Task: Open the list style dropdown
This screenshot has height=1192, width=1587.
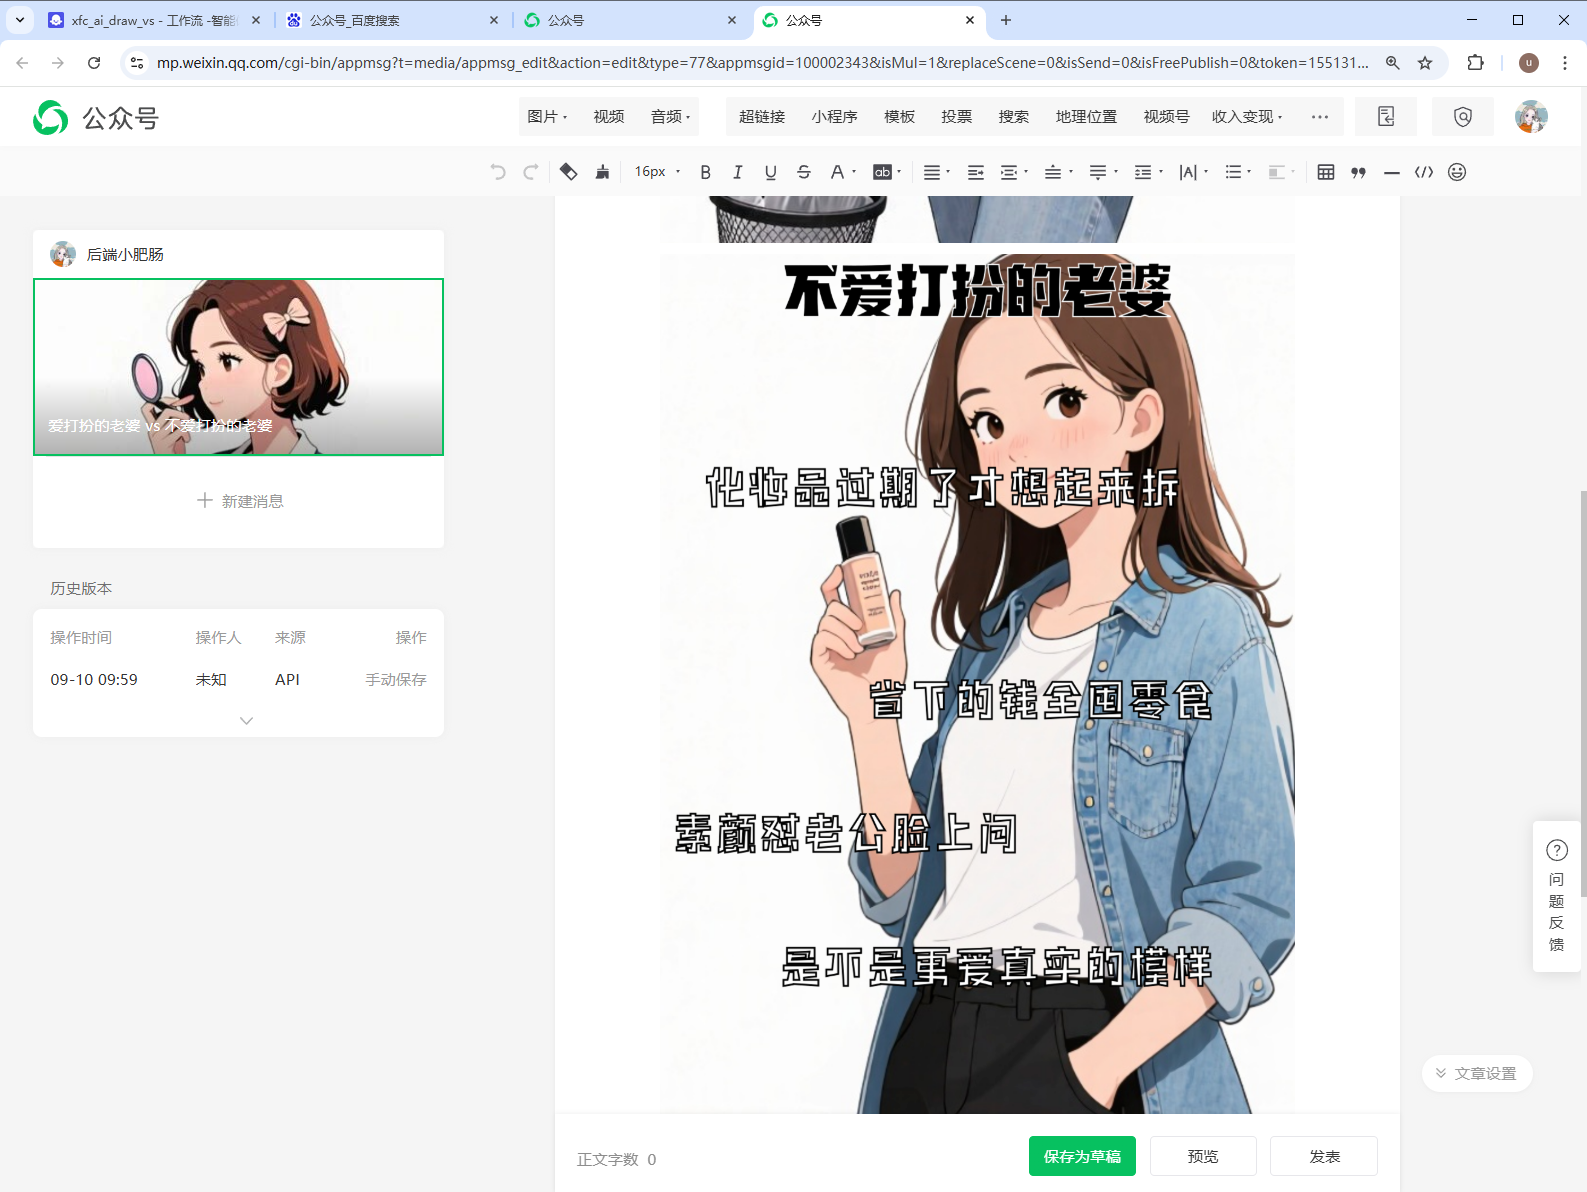Action: [x=1238, y=172]
